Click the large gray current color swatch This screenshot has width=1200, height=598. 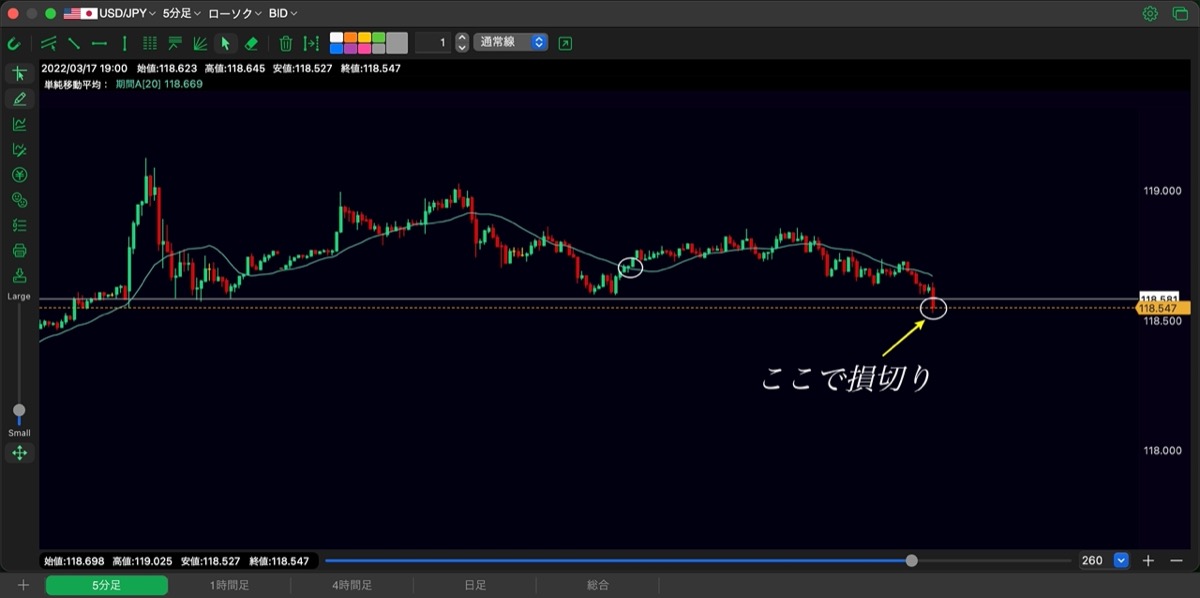(397, 43)
